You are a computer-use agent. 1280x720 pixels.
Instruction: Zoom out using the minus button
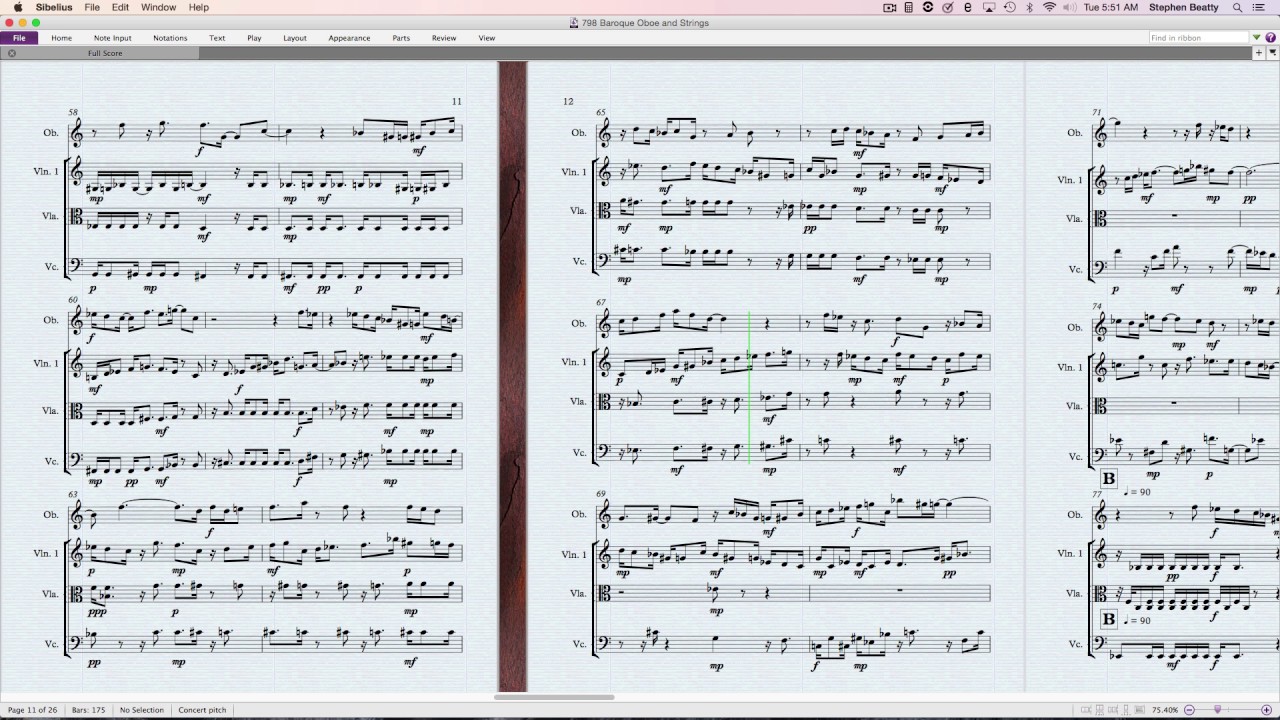pyautogui.click(x=1189, y=710)
